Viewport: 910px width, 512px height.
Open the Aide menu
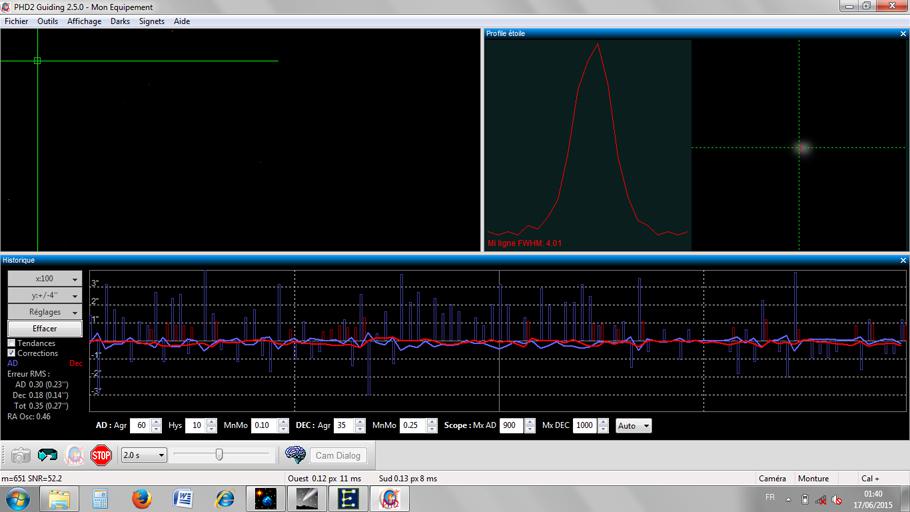[182, 21]
